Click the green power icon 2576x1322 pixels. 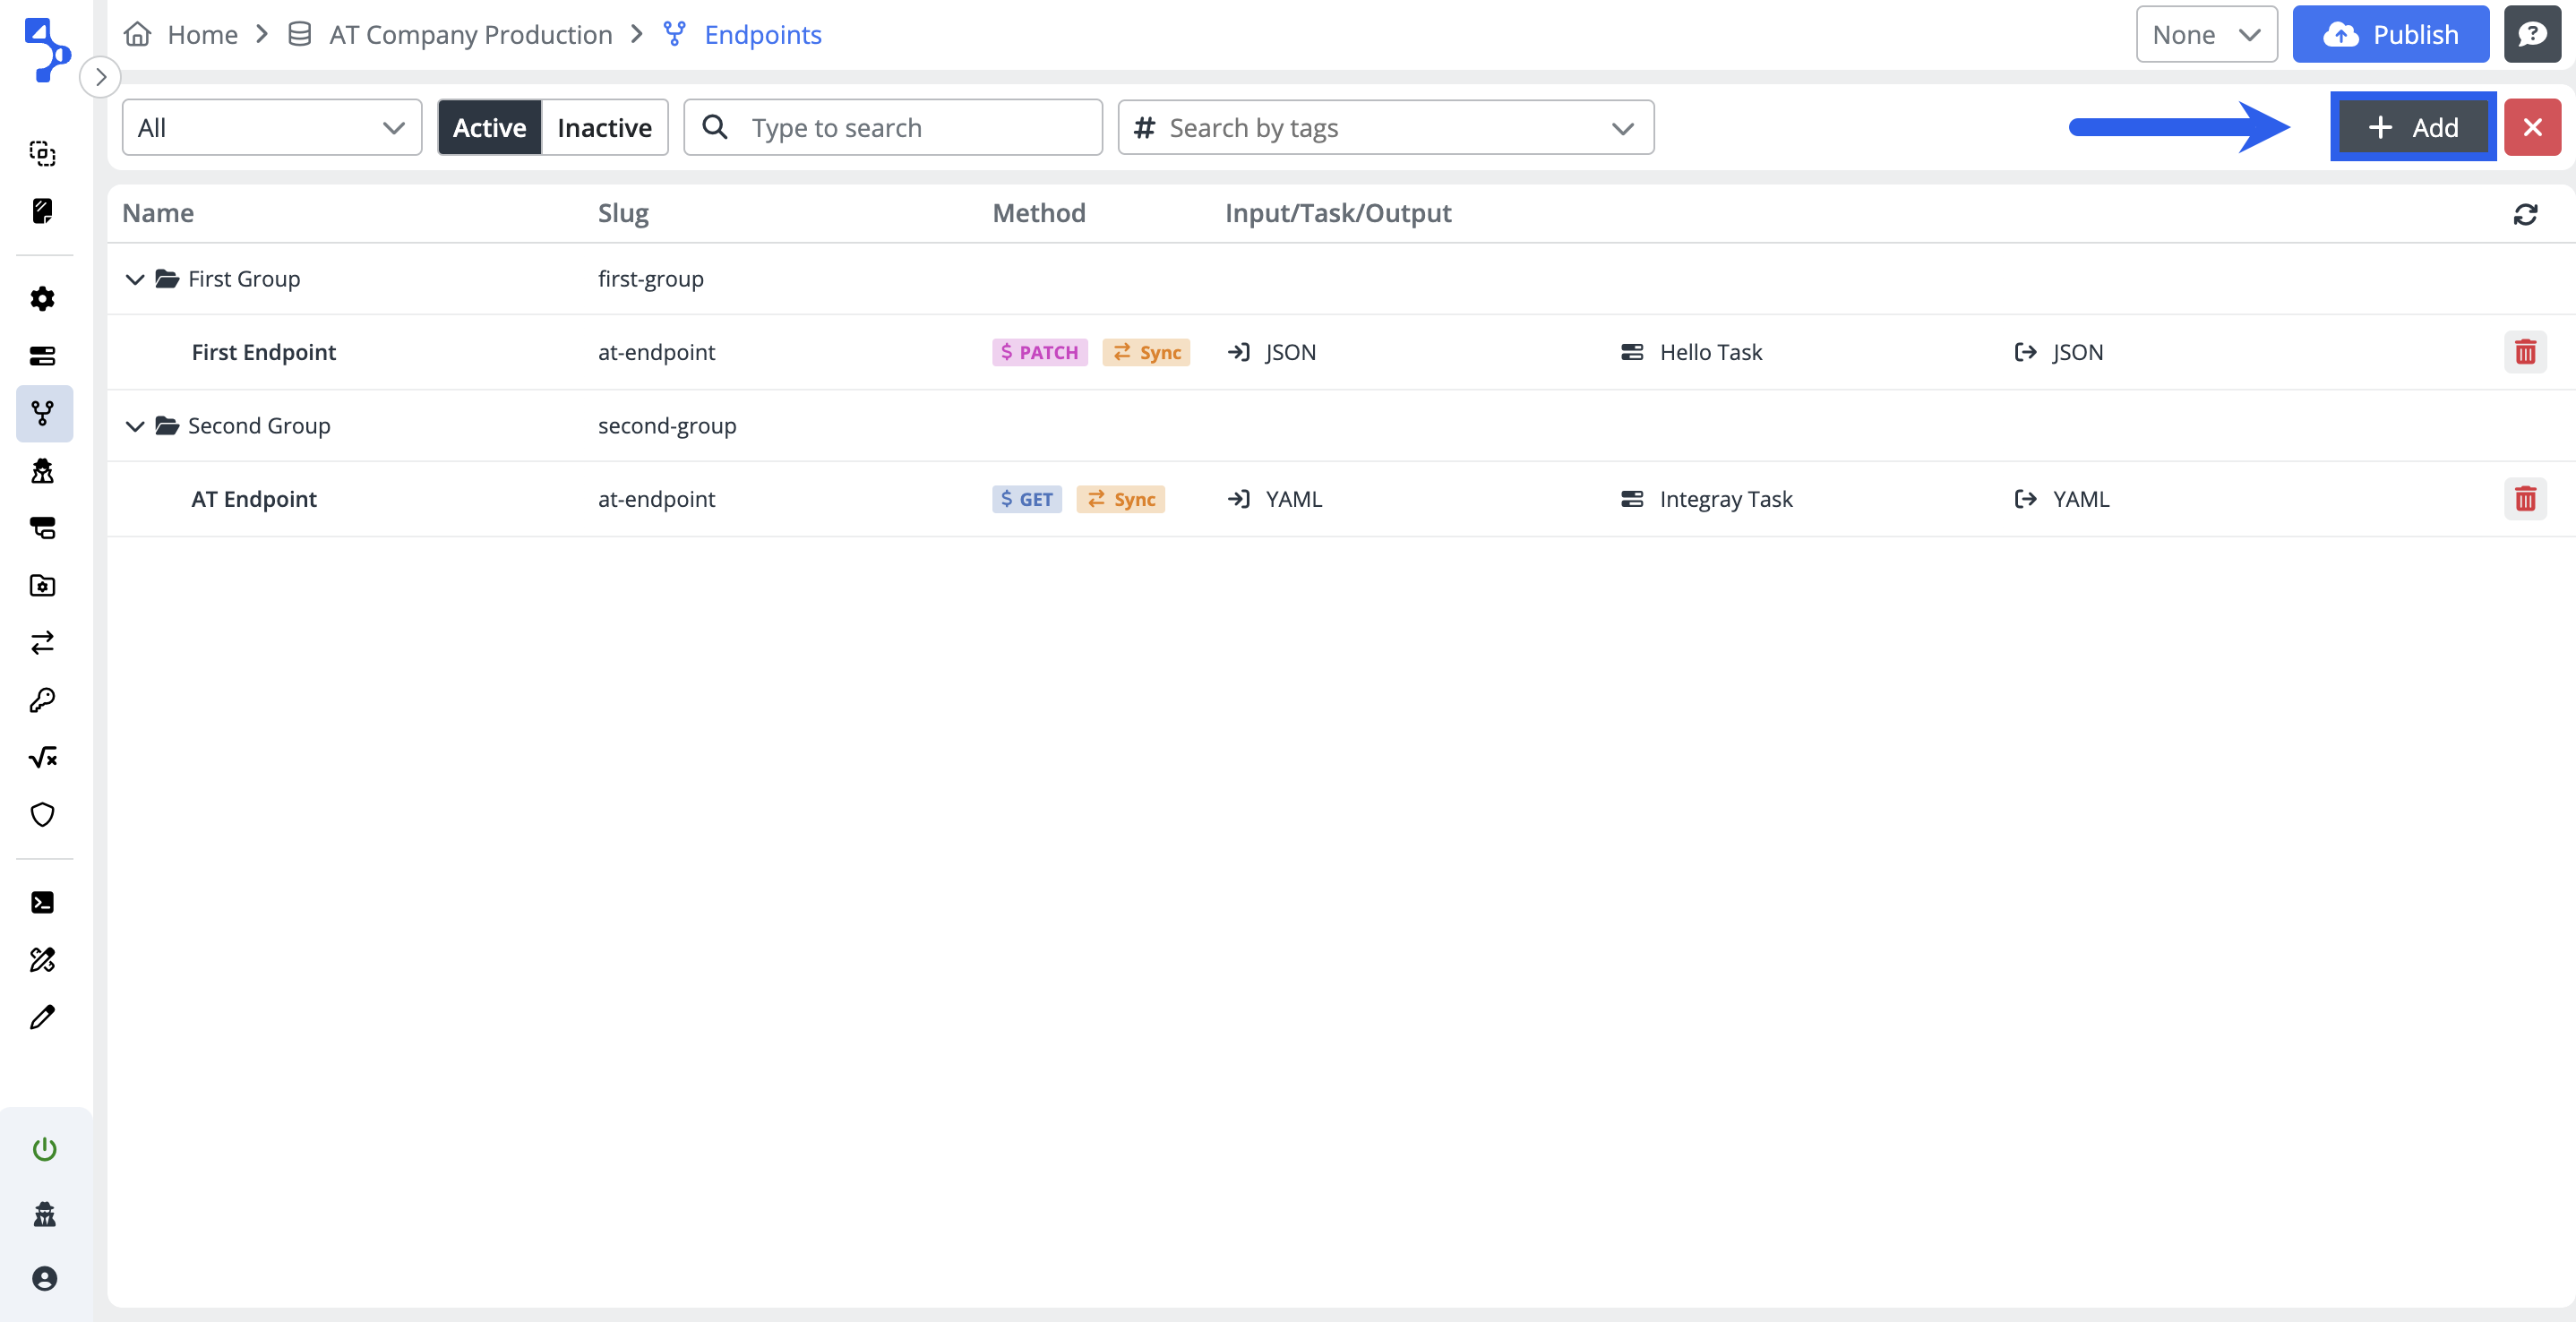pyautogui.click(x=44, y=1149)
